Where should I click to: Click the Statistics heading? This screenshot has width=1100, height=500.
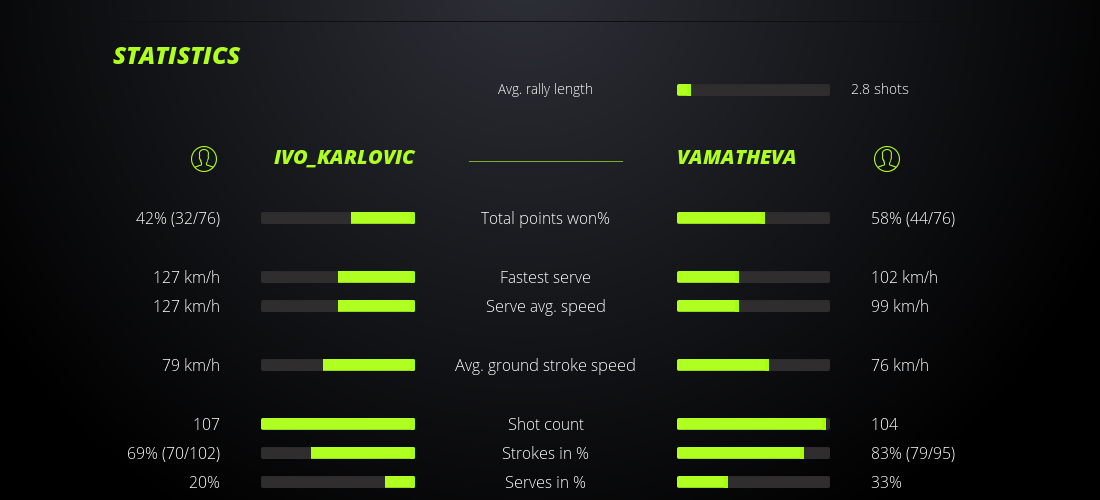pyautogui.click(x=177, y=56)
